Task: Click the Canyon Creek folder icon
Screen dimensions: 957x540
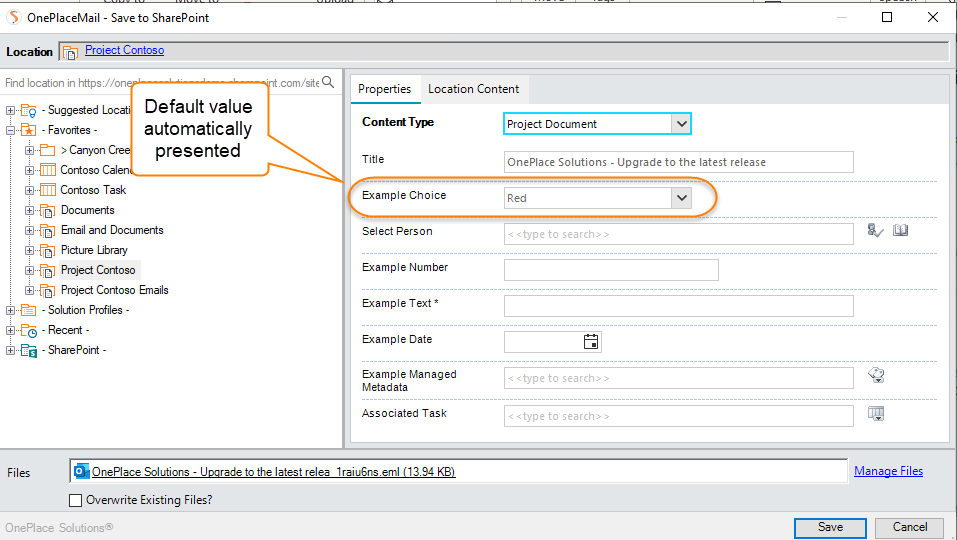Action: pos(48,150)
